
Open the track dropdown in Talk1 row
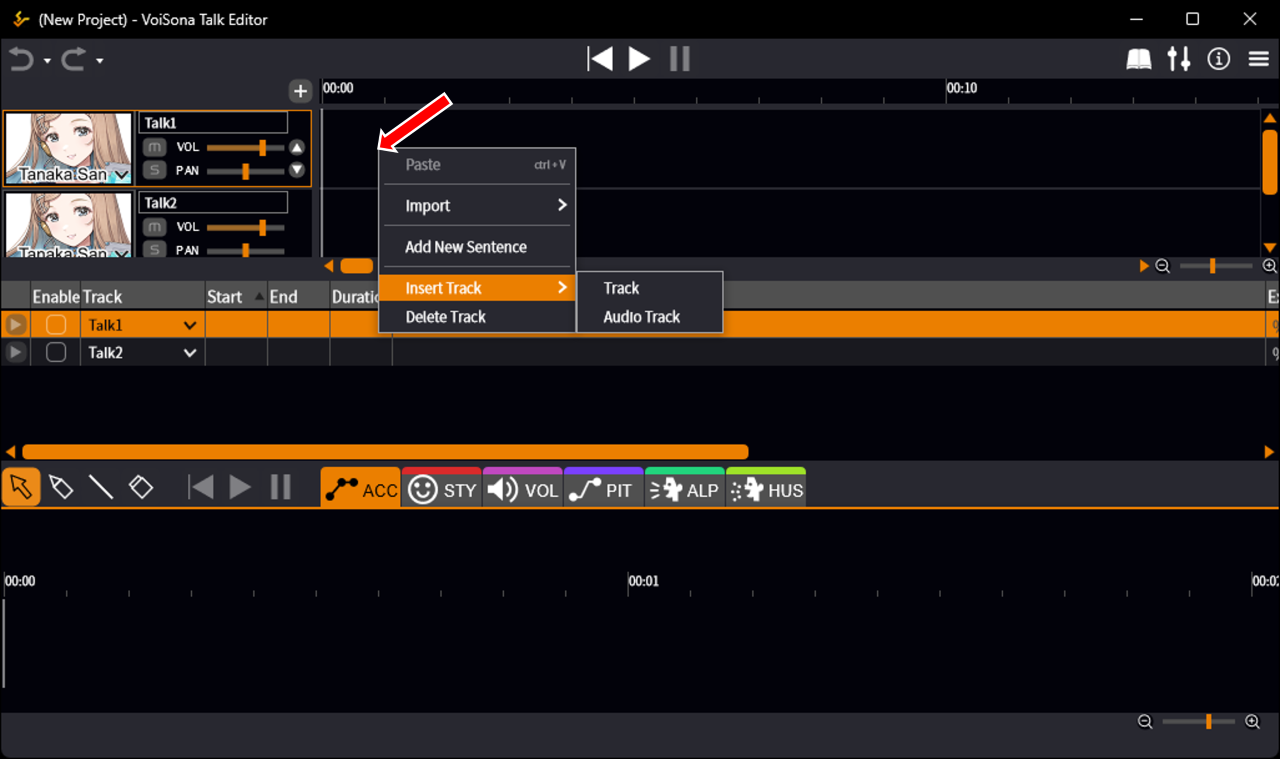click(x=190, y=326)
